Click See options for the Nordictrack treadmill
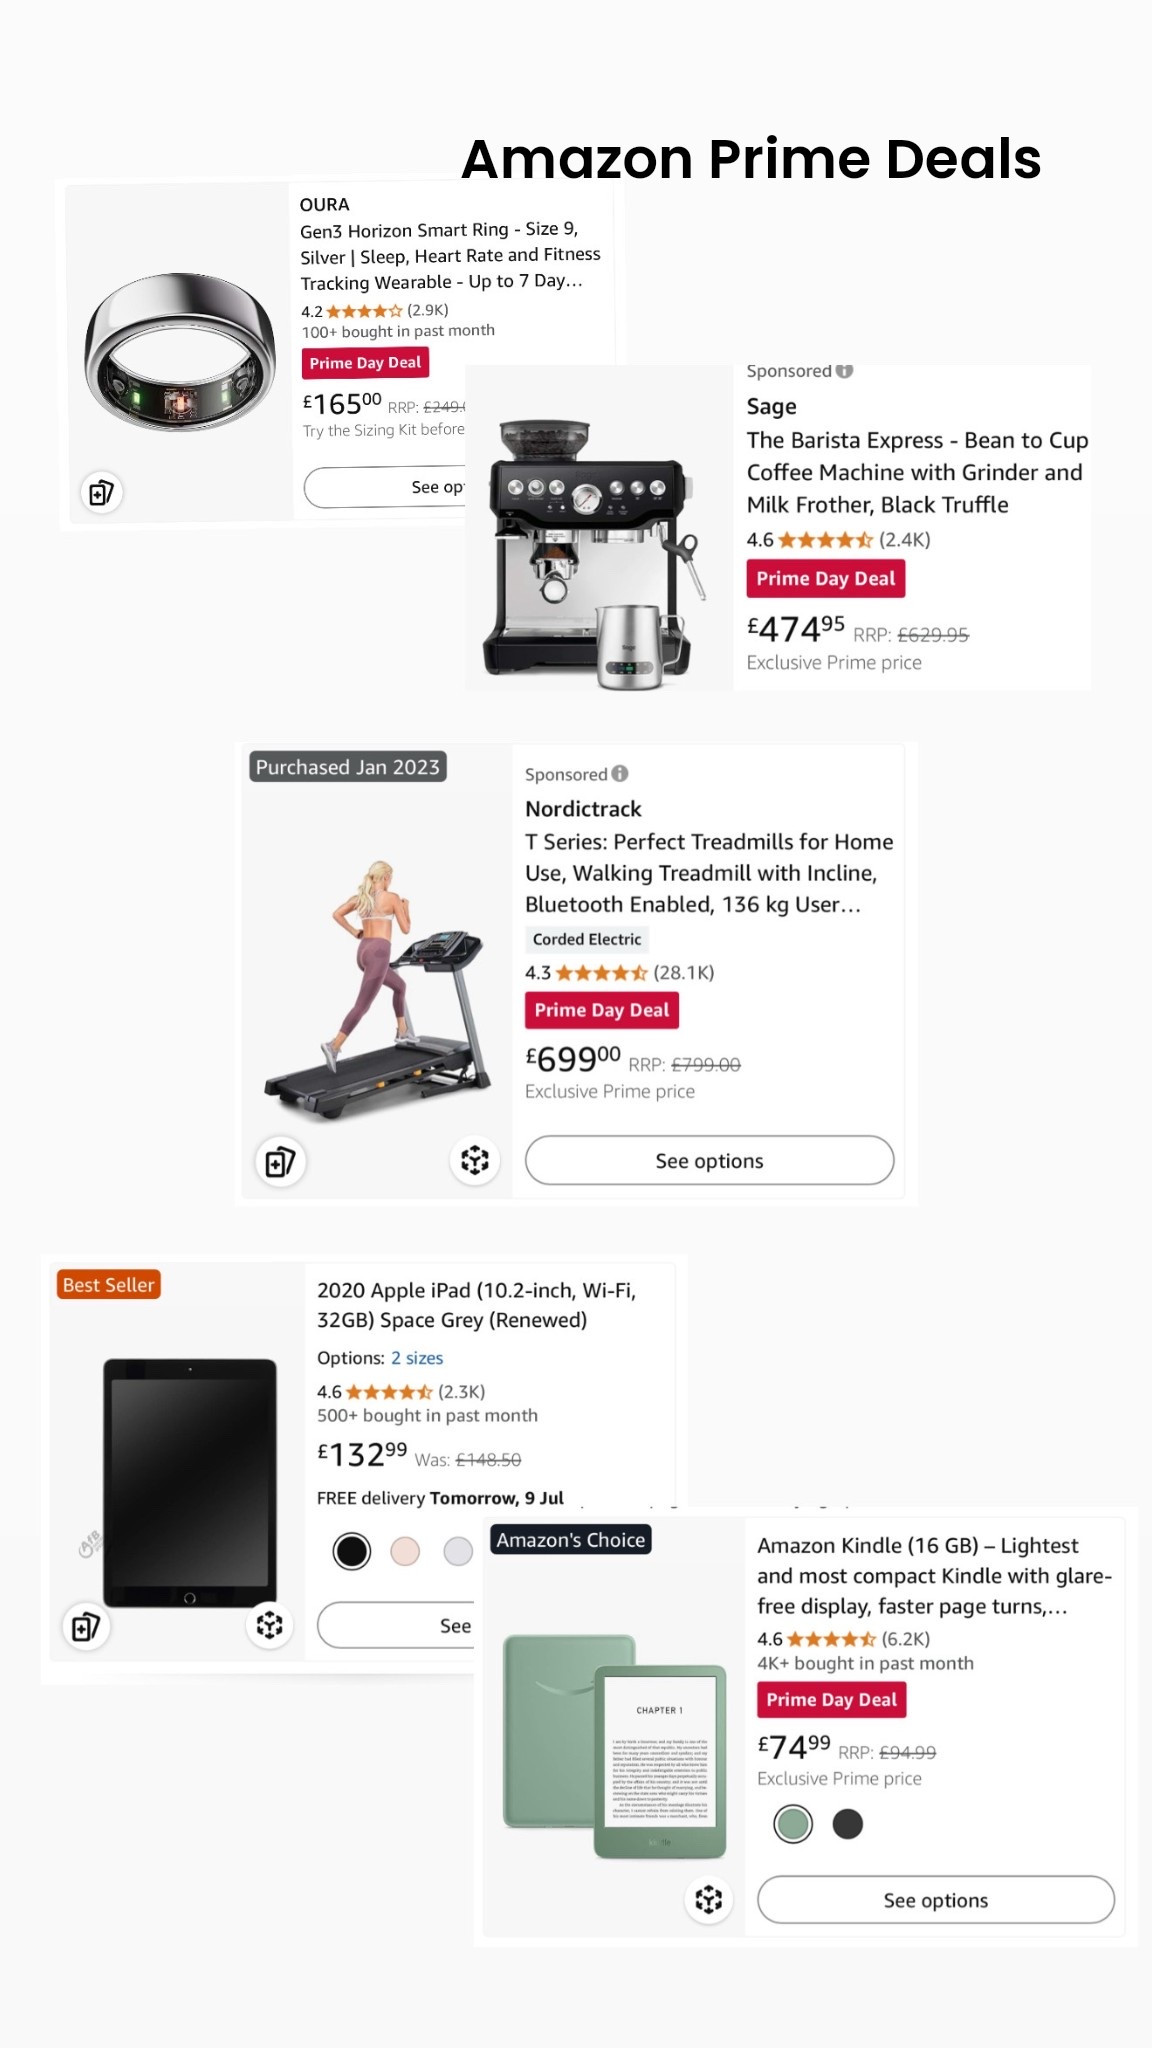 click(x=709, y=1160)
